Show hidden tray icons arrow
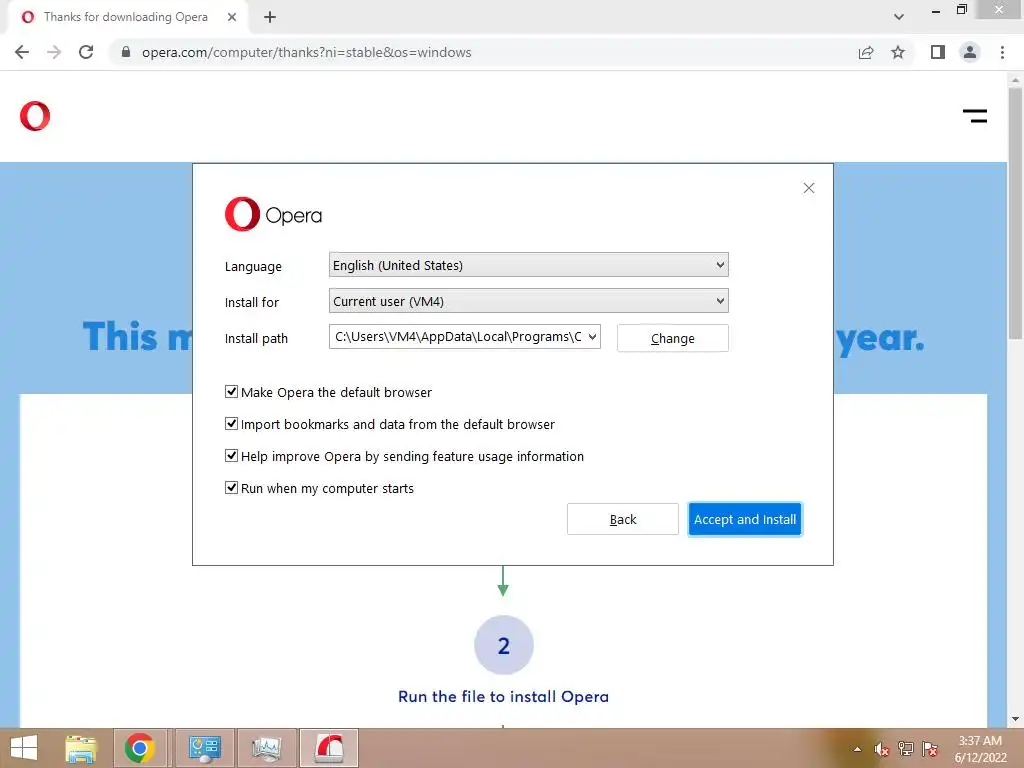The height and width of the screenshot is (768, 1024). pyautogui.click(x=857, y=749)
